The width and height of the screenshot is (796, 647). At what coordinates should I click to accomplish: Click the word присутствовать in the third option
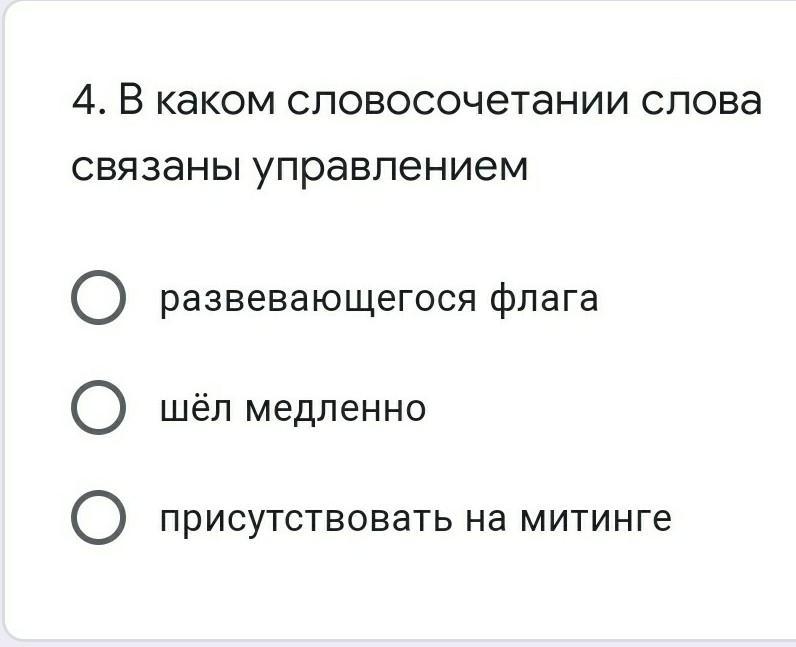coord(306,519)
